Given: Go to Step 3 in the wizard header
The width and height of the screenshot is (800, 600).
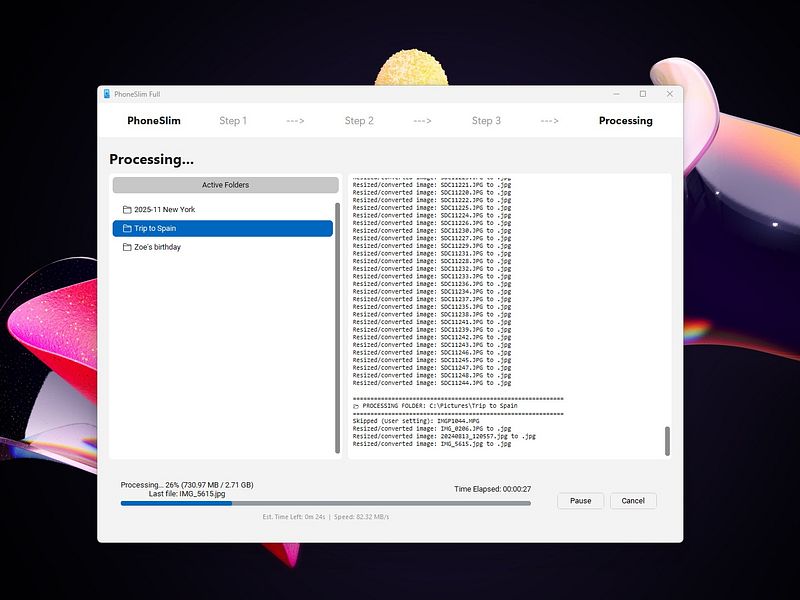Looking at the screenshot, I should (x=486, y=121).
